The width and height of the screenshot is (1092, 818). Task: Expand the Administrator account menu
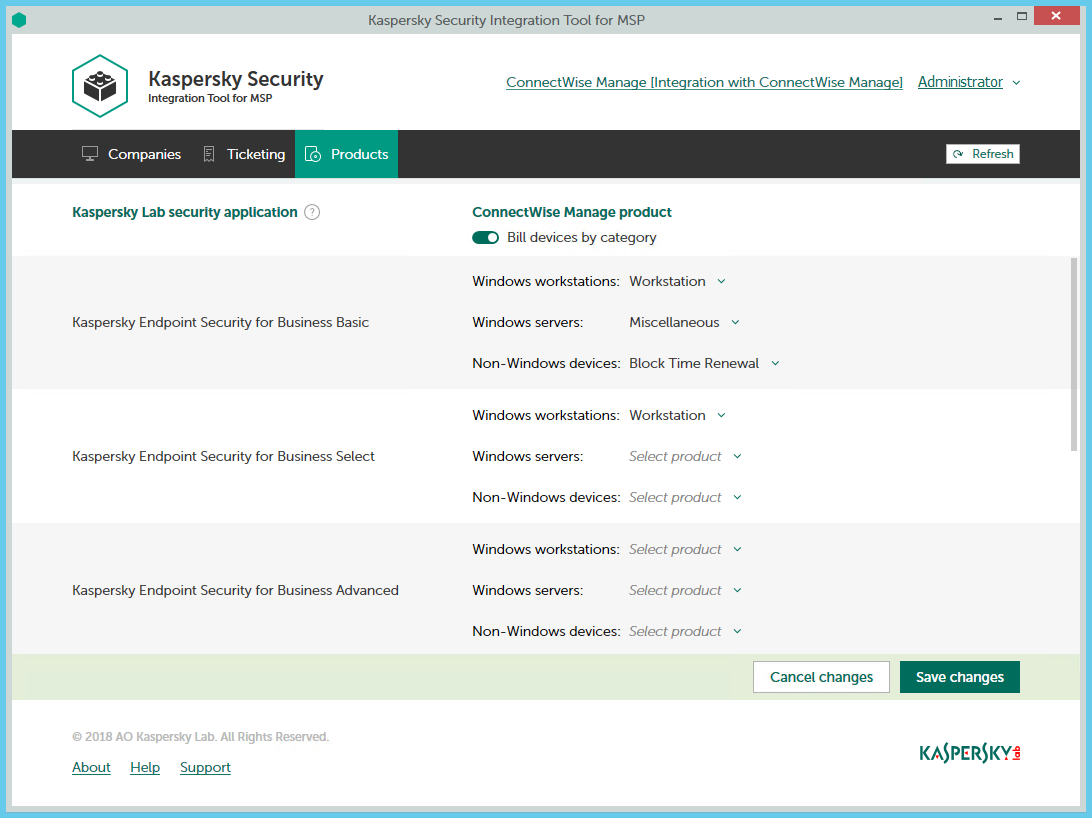tap(969, 83)
